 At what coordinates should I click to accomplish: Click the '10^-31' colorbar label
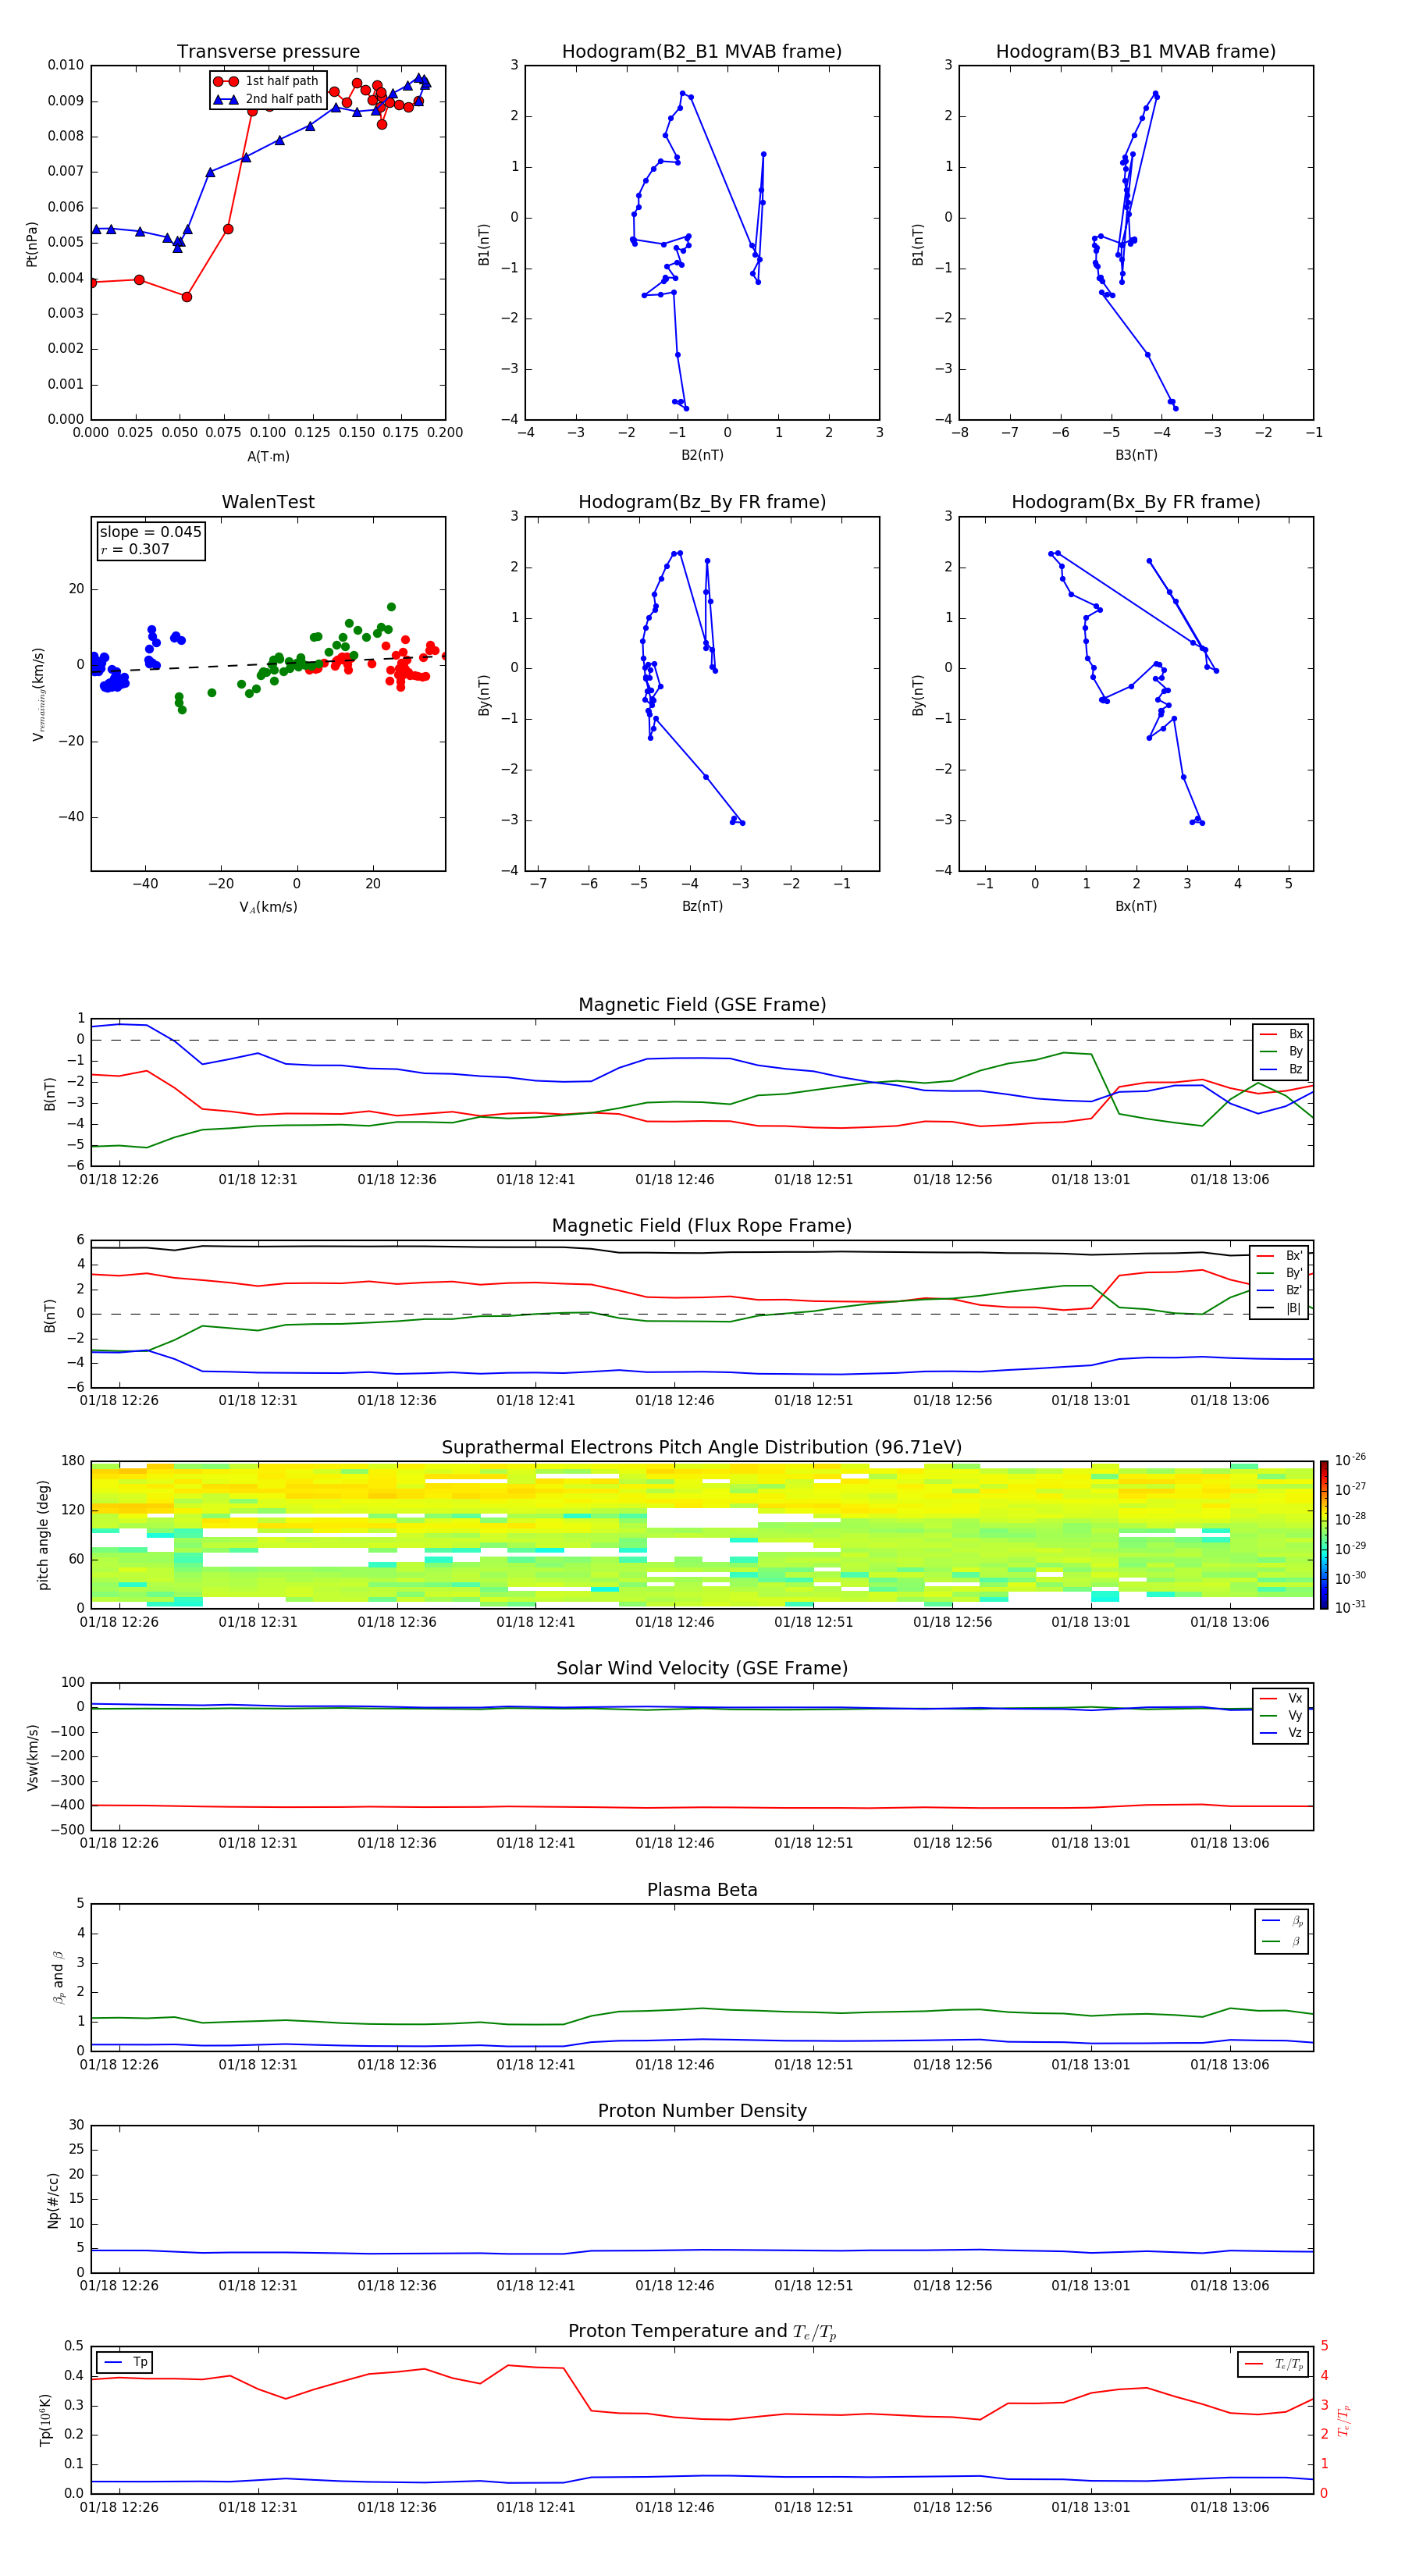click(x=1350, y=1607)
